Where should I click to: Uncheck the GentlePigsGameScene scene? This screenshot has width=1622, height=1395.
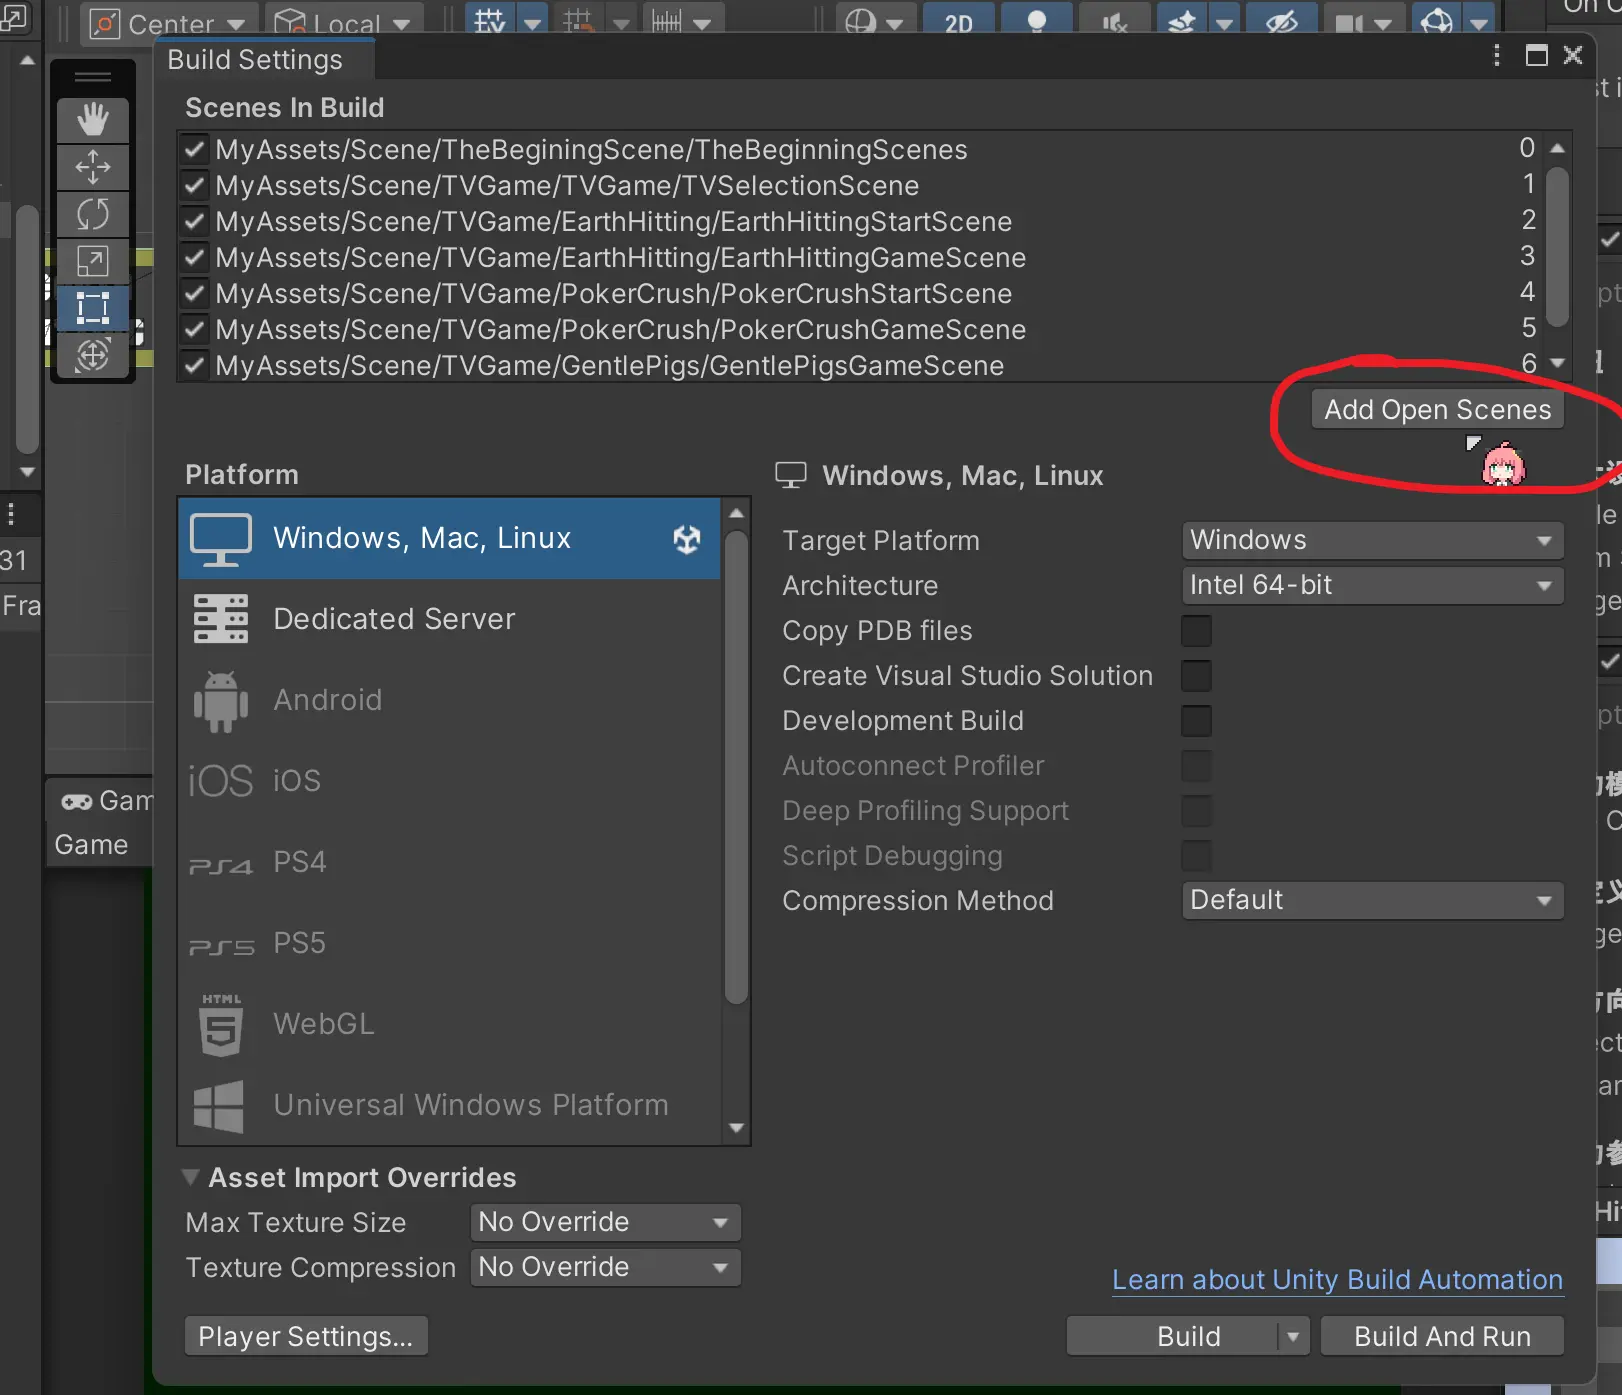tap(195, 365)
